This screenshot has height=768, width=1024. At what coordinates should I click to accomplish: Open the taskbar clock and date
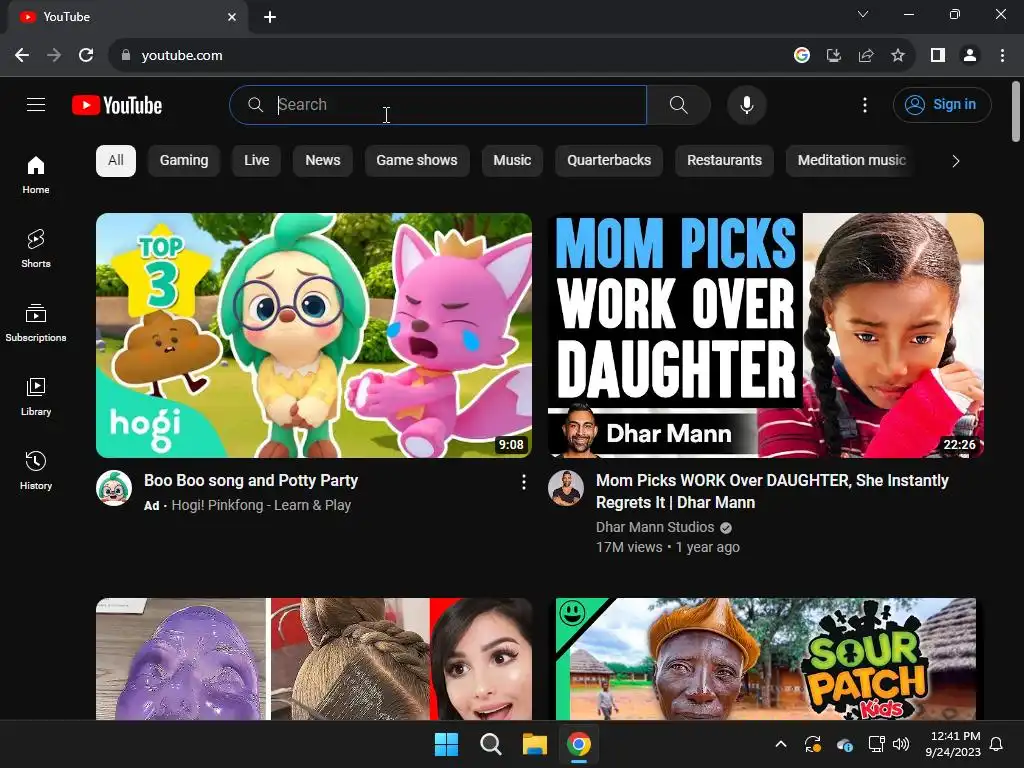pyautogui.click(x=953, y=744)
